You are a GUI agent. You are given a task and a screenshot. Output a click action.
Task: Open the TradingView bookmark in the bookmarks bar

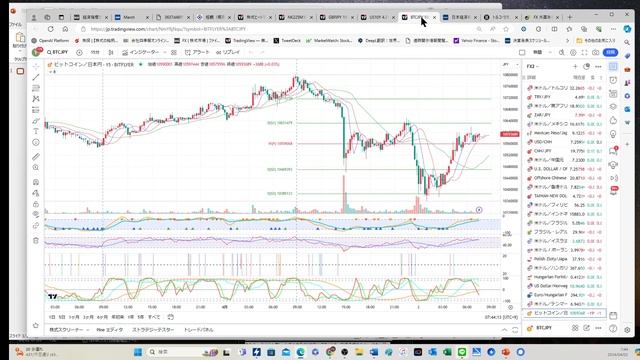click(x=247, y=41)
